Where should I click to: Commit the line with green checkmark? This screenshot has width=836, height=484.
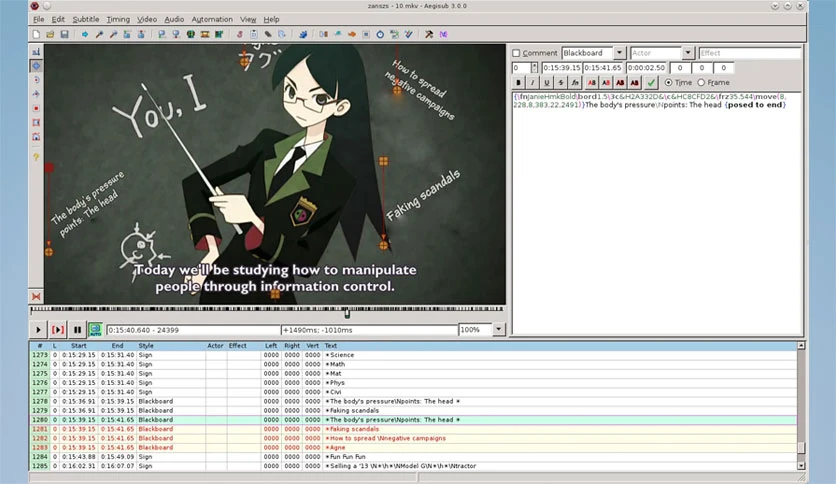[651, 83]
